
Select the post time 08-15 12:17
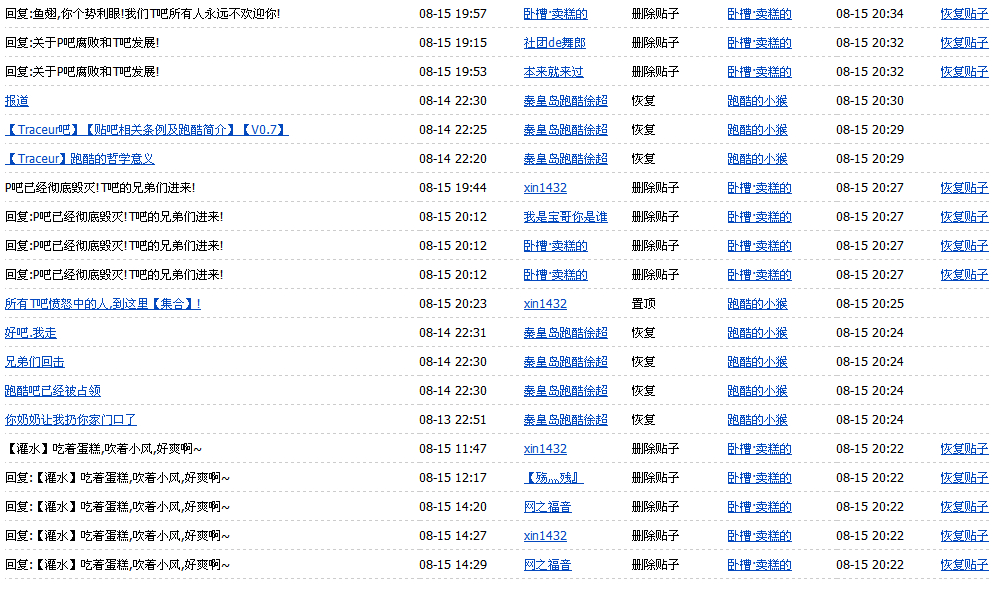pyautogui.click(x=453, y=478)
